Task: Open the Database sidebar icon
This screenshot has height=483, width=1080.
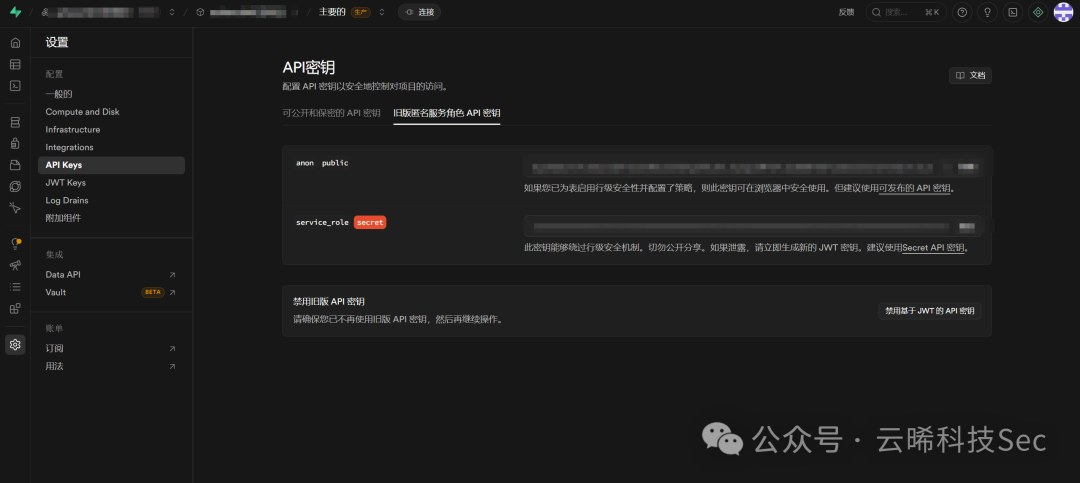Action: click(x=15, y=122)
